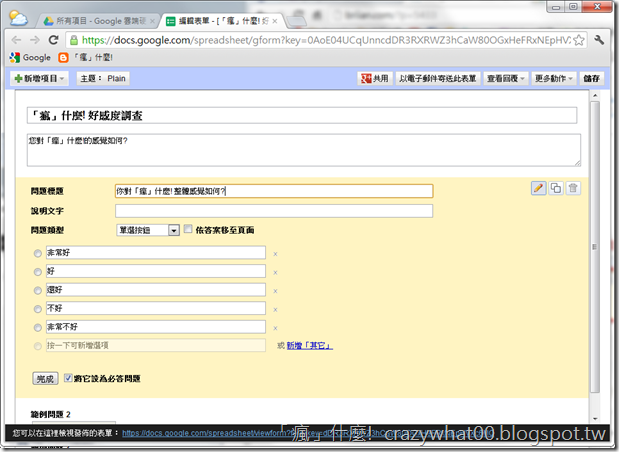Click the duplicate question icon
619x452 pixels.
(556, 188)
